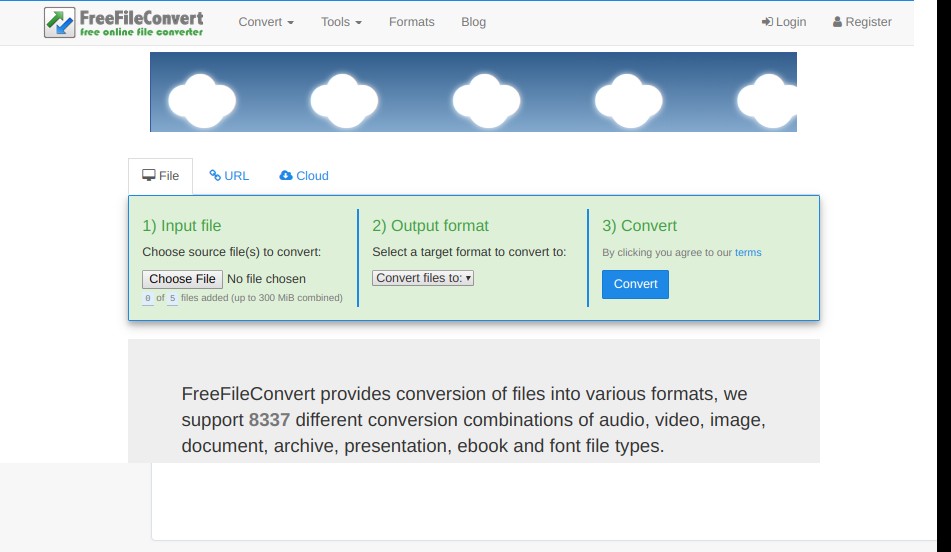Screen dimensions: 951x552
Task: Click the FreeFileConvert logo arrows icon
Action: 59,22
